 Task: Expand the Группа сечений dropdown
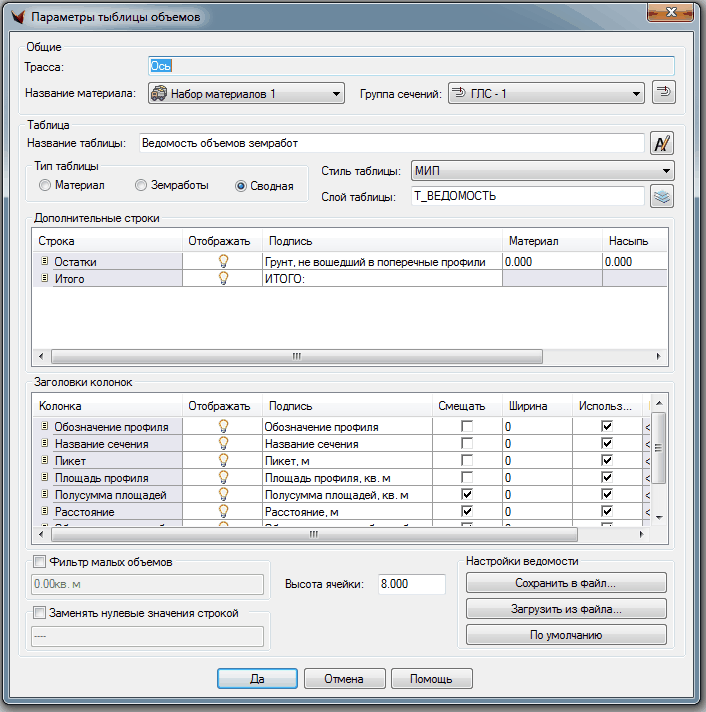pyautogui.click(x=545, y=95)
